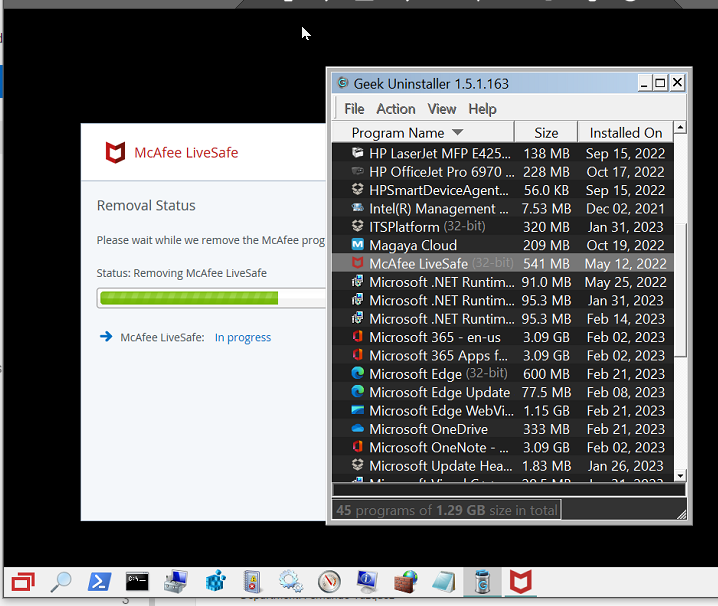This screenshot has height=606, width=718.
Task: Open the Action menu
Action: coord(396,109)
